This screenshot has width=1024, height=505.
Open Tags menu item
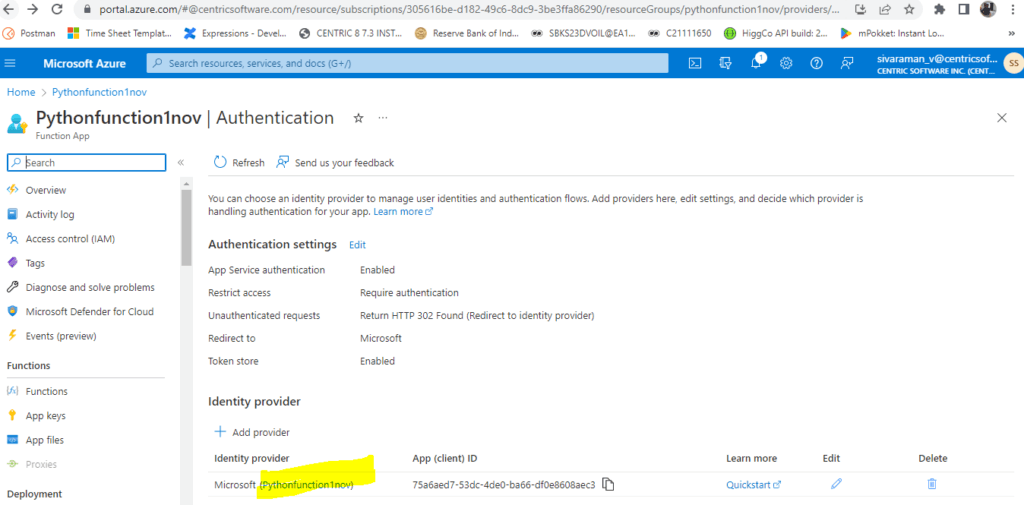[x=35, y=263]
